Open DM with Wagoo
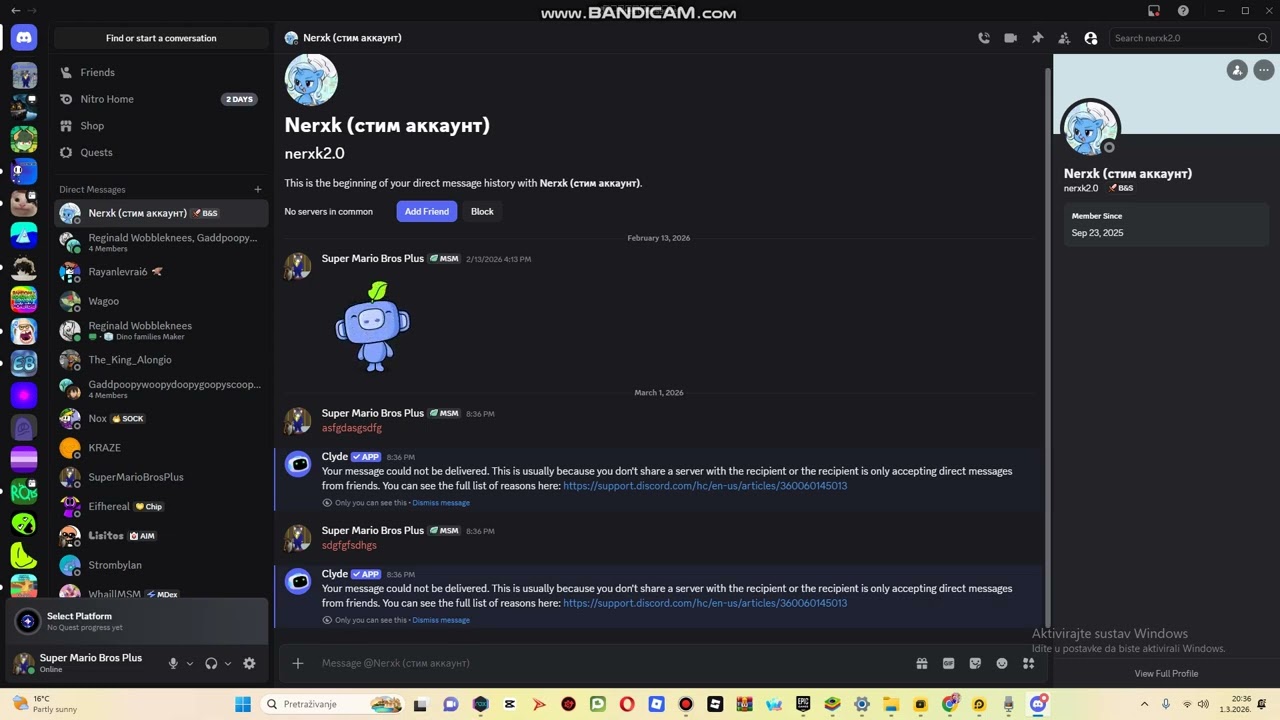This screenshot has width=1280, height=720. coord(161,301)
